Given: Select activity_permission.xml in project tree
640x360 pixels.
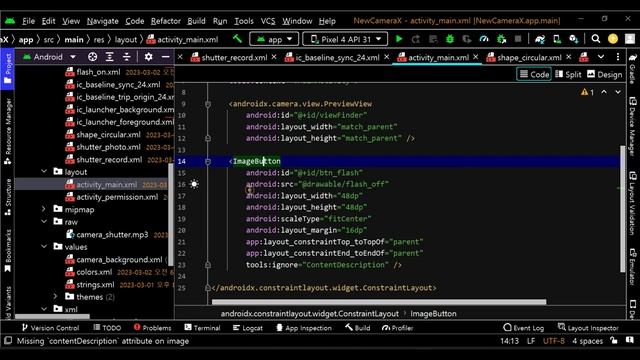Looking at the screenshot, I should tap(117, 197).
